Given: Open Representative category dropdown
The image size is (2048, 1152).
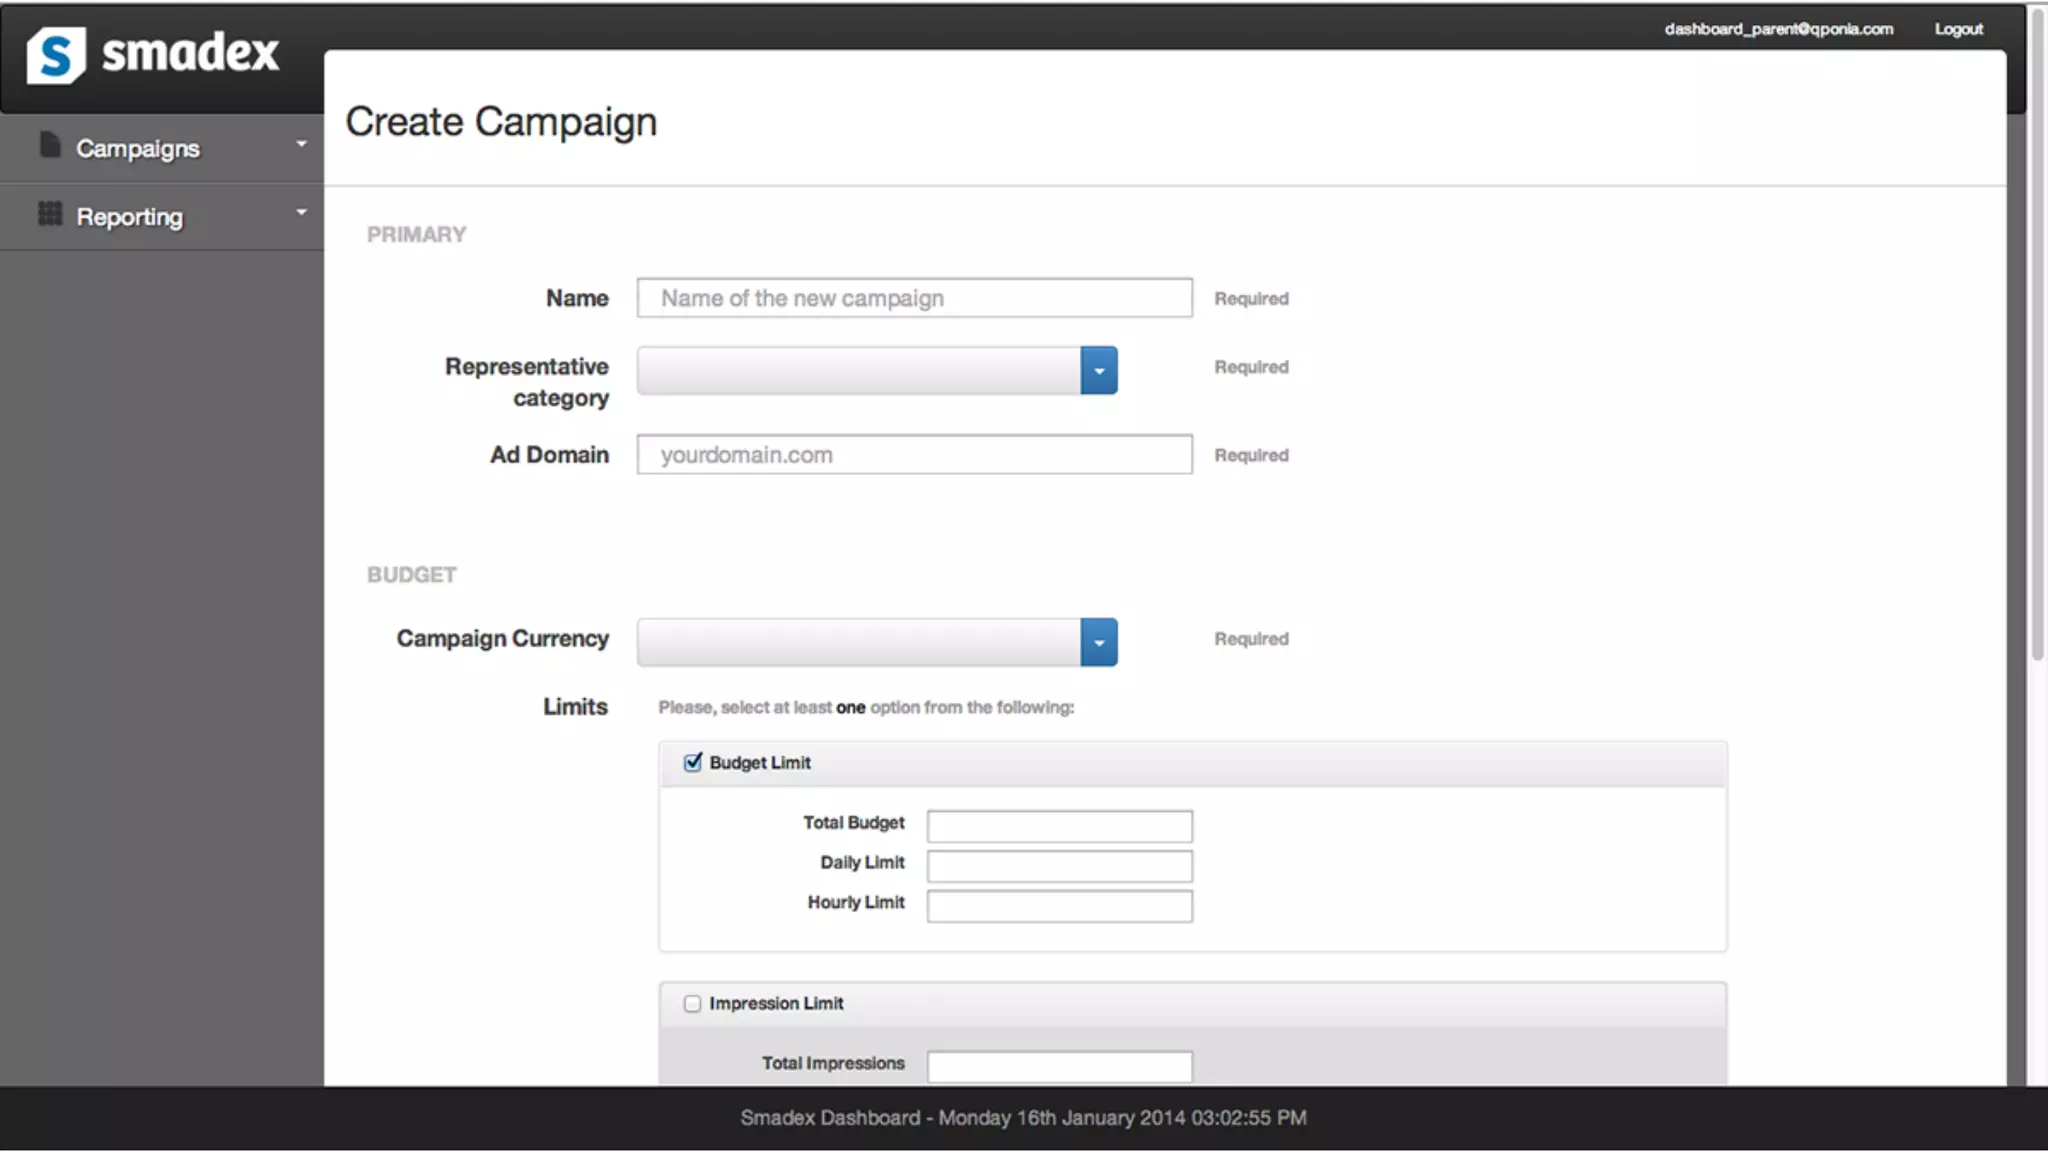Looking at the screenshot, I should point(1098,371).
